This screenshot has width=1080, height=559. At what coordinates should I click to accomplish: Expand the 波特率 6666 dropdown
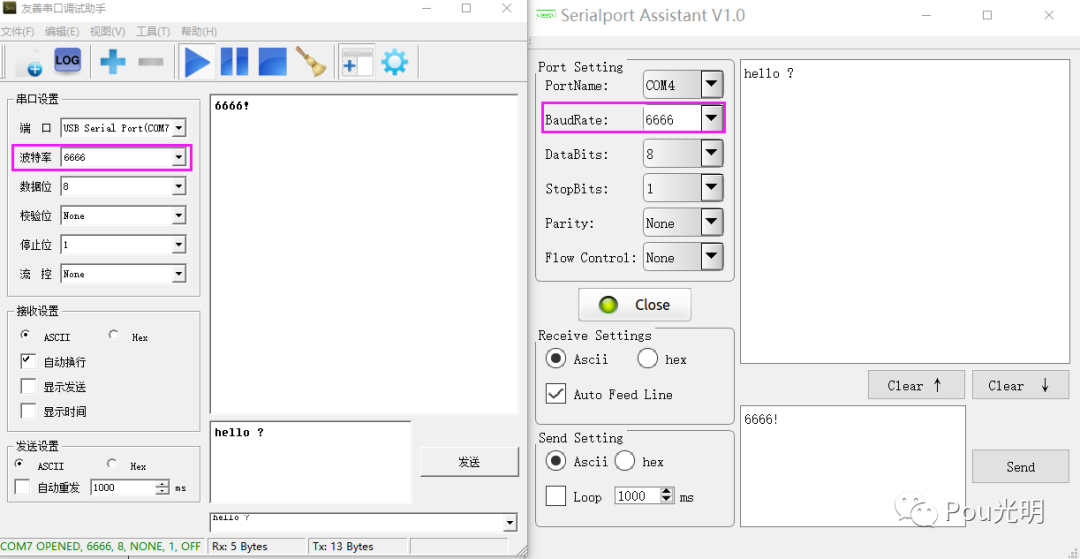(178, 158)
